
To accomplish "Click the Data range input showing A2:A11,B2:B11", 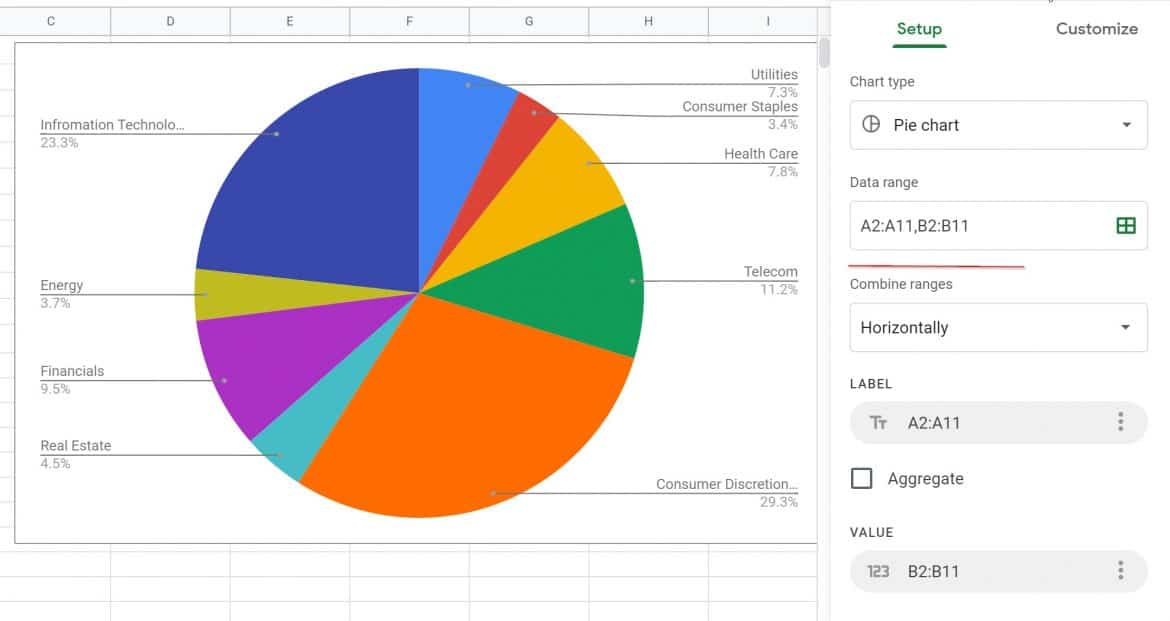I will (940, 225).
